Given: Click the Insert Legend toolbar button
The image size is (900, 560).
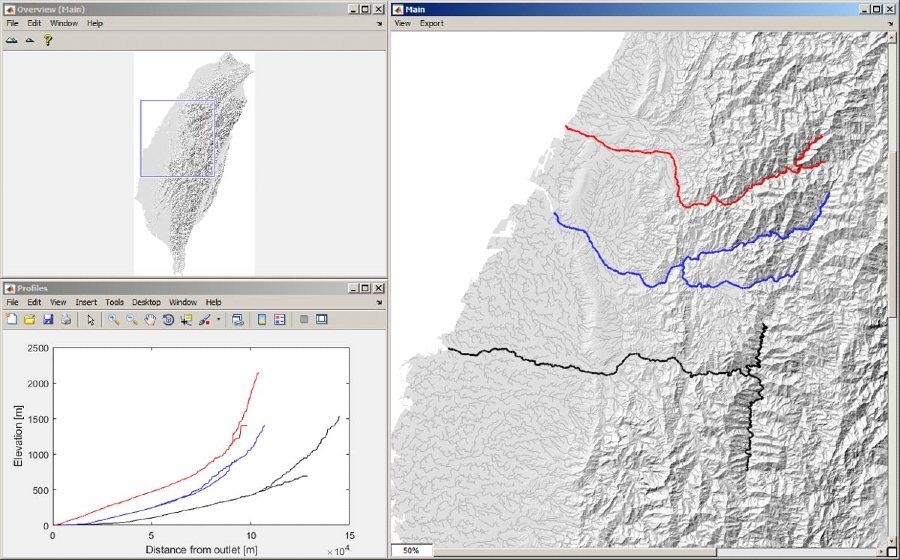Looking at the screenshot, I should (x=279, y=320).
